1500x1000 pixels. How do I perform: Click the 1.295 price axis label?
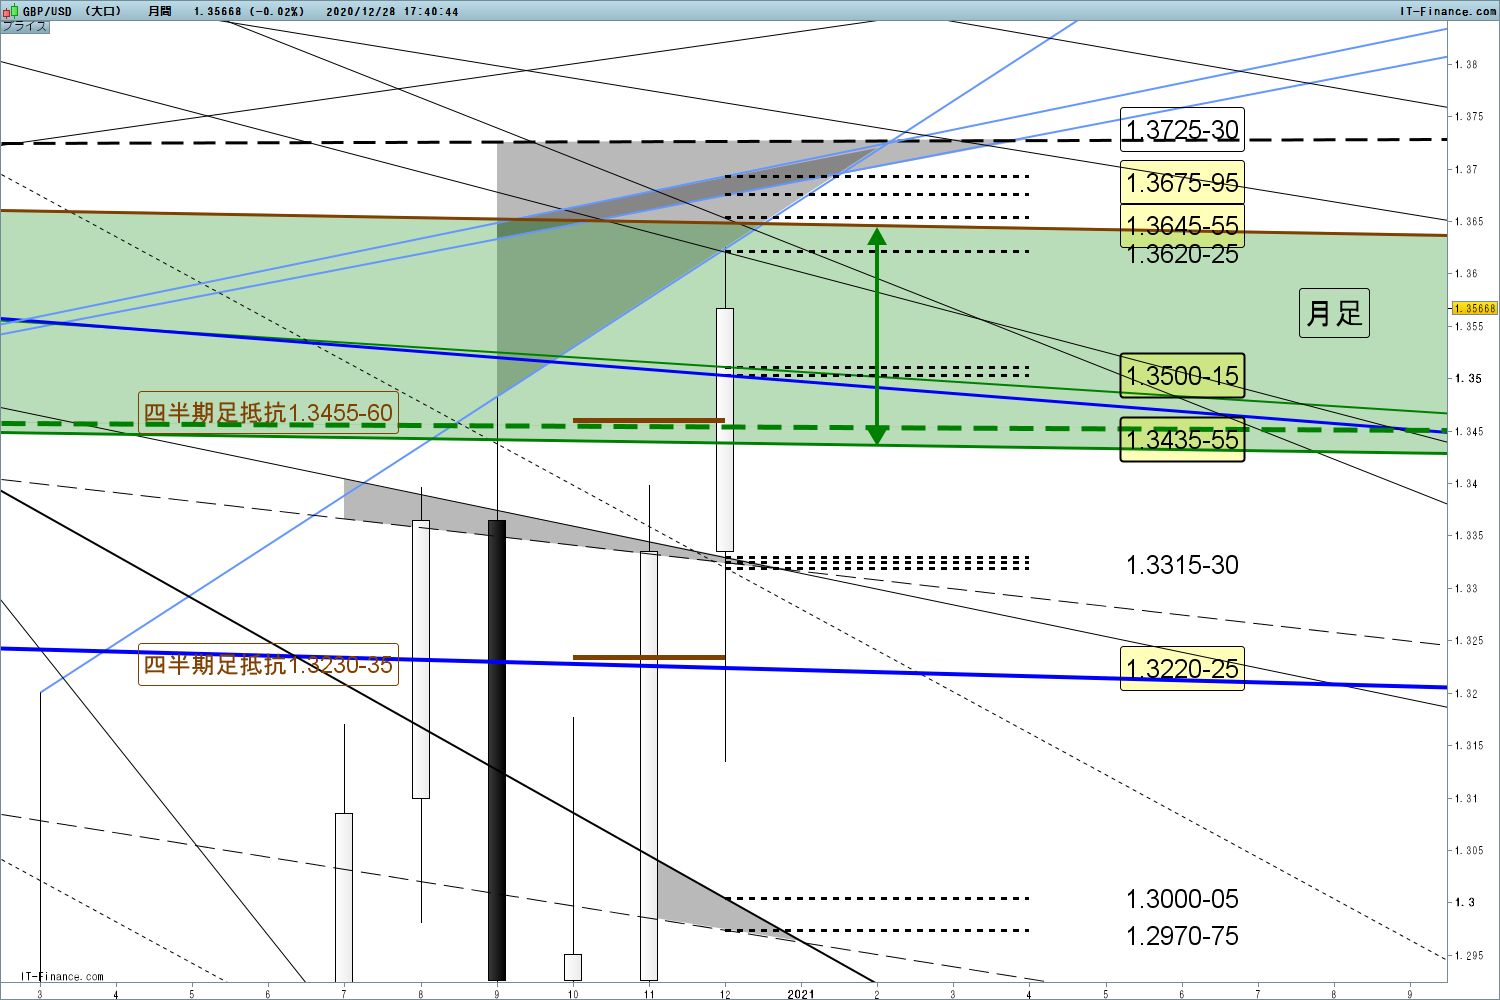(1469, 955)
